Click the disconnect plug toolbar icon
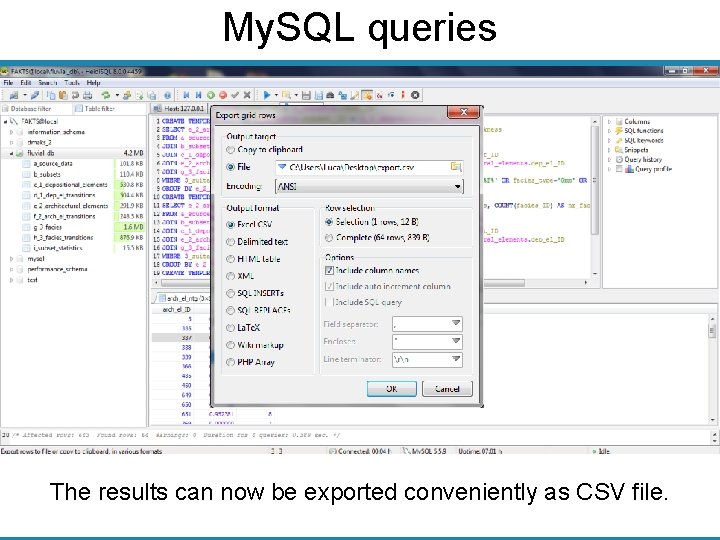720x540 pixels. point(35,95)
